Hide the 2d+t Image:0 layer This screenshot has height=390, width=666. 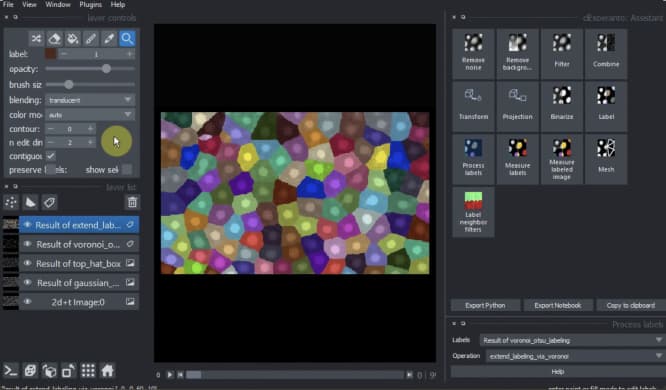click(27, 302)
